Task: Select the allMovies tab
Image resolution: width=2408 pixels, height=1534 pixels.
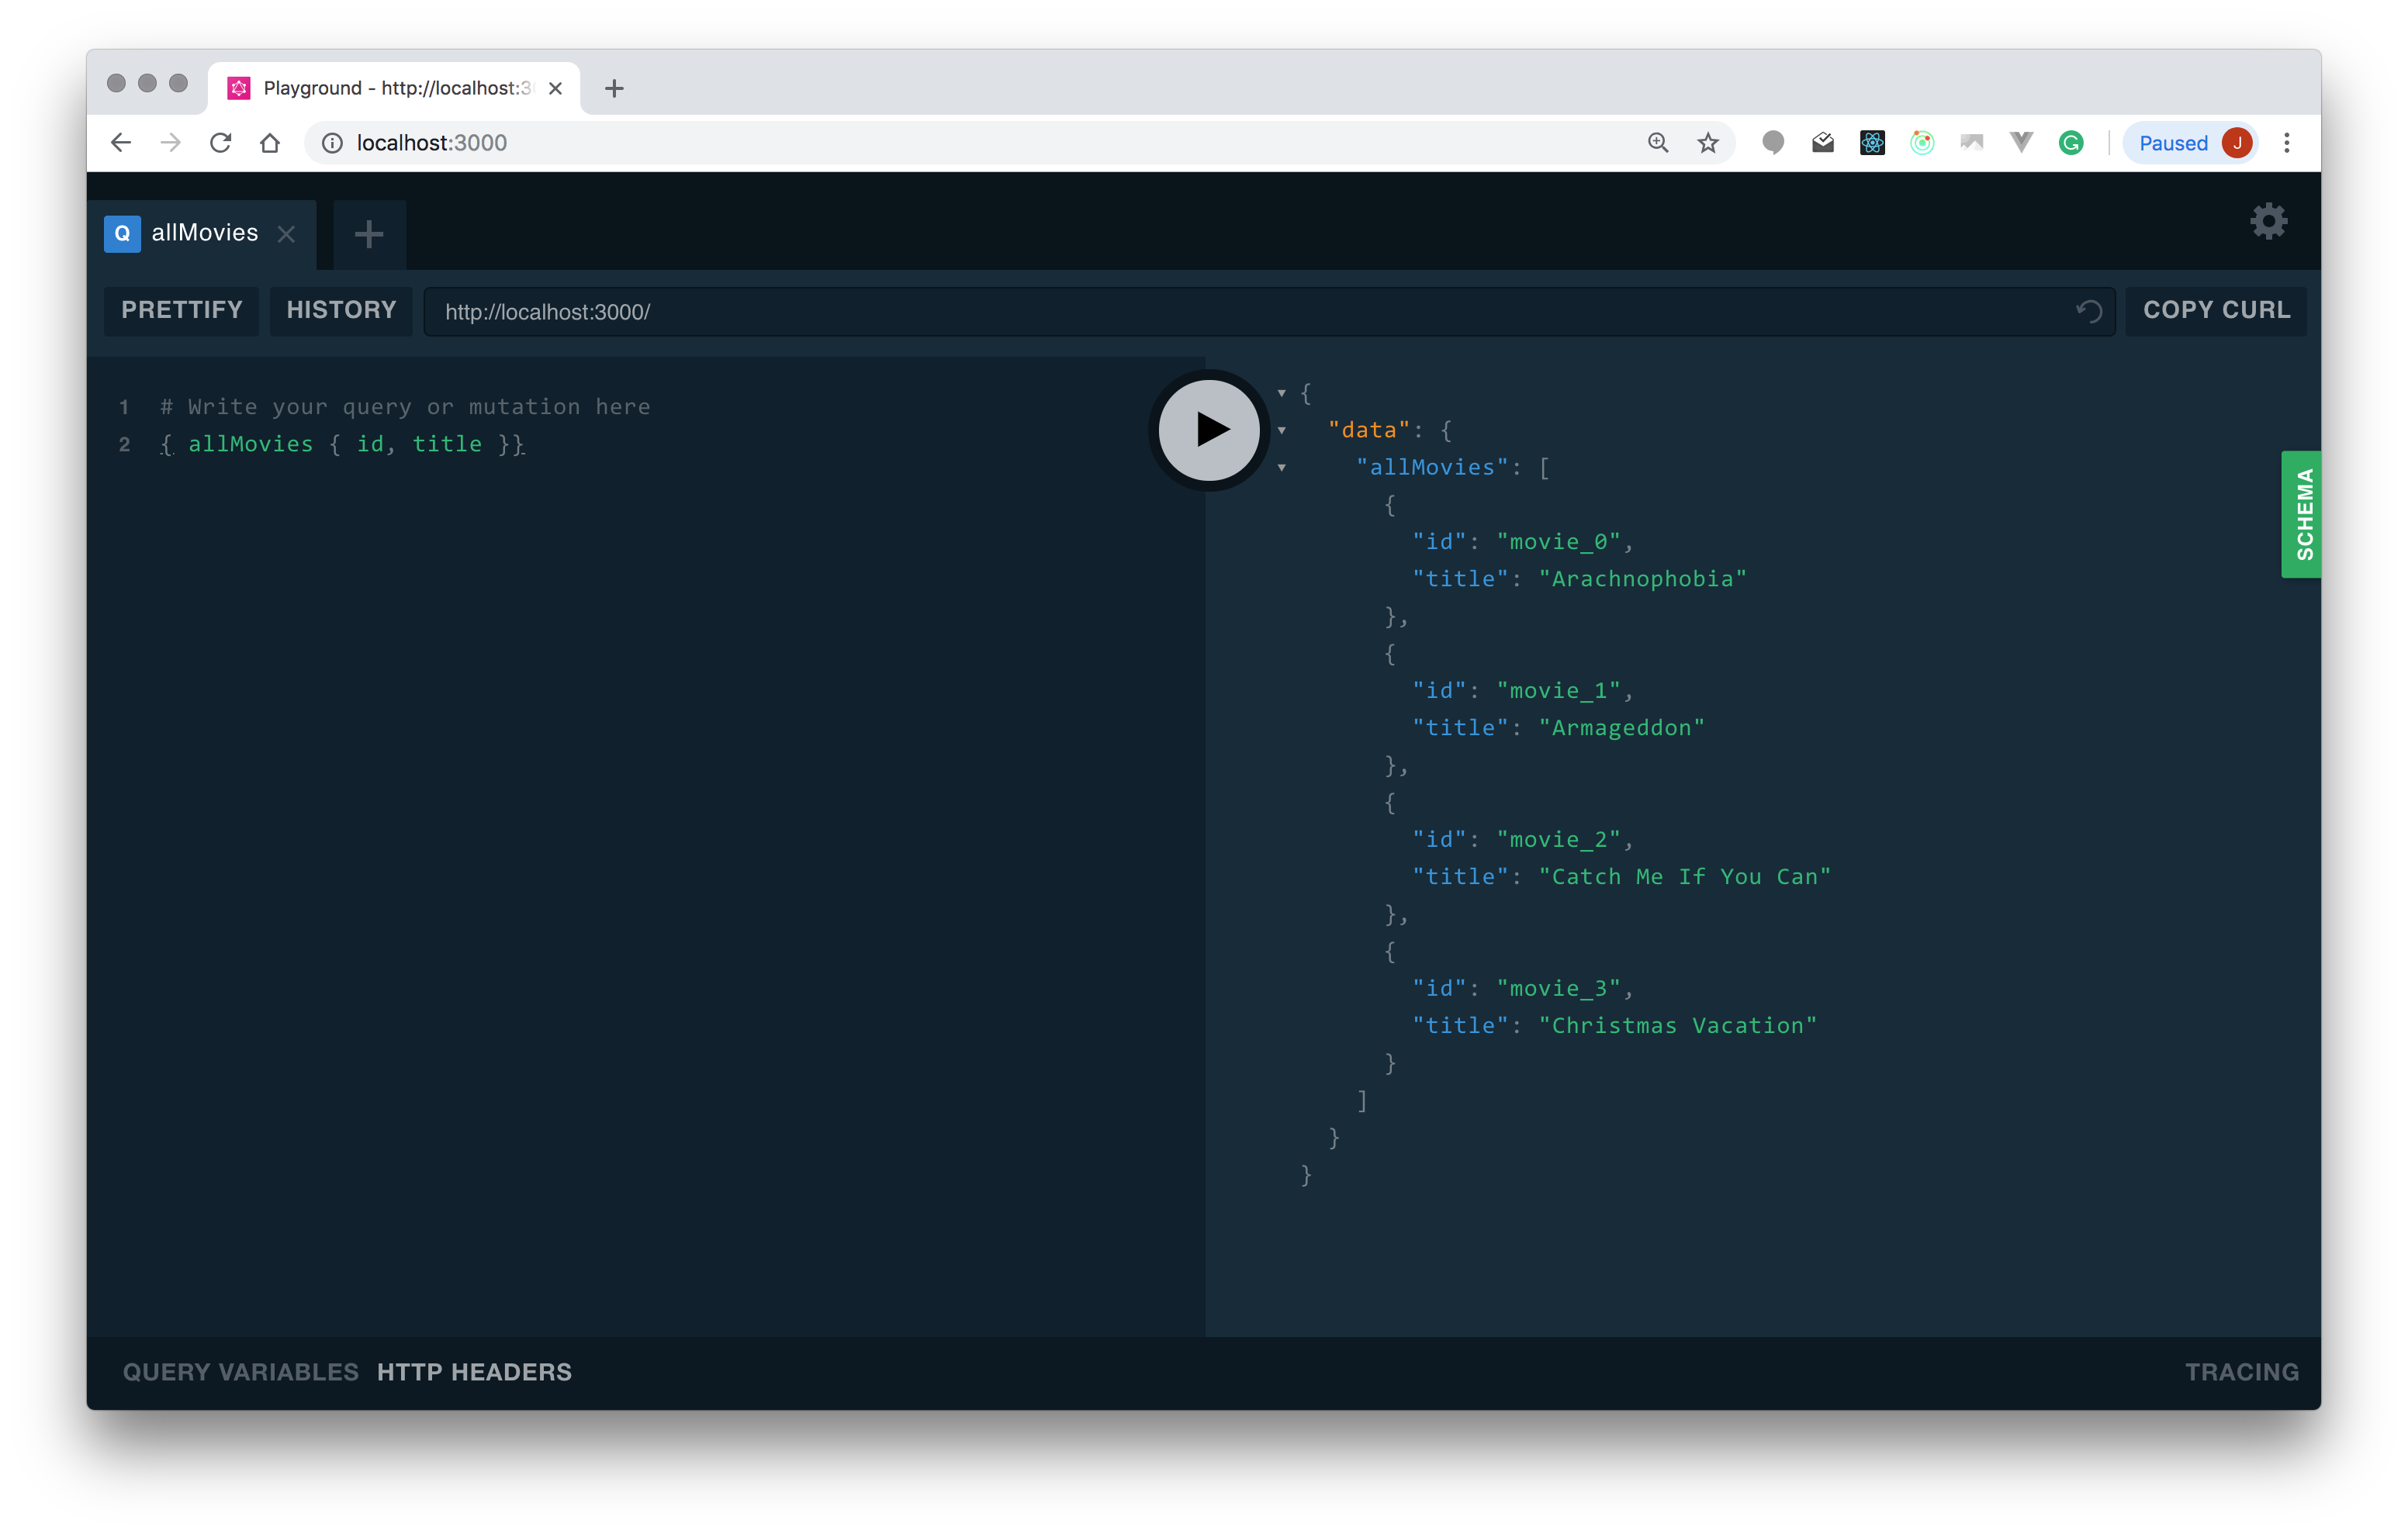Action: (x=204, y=233)
